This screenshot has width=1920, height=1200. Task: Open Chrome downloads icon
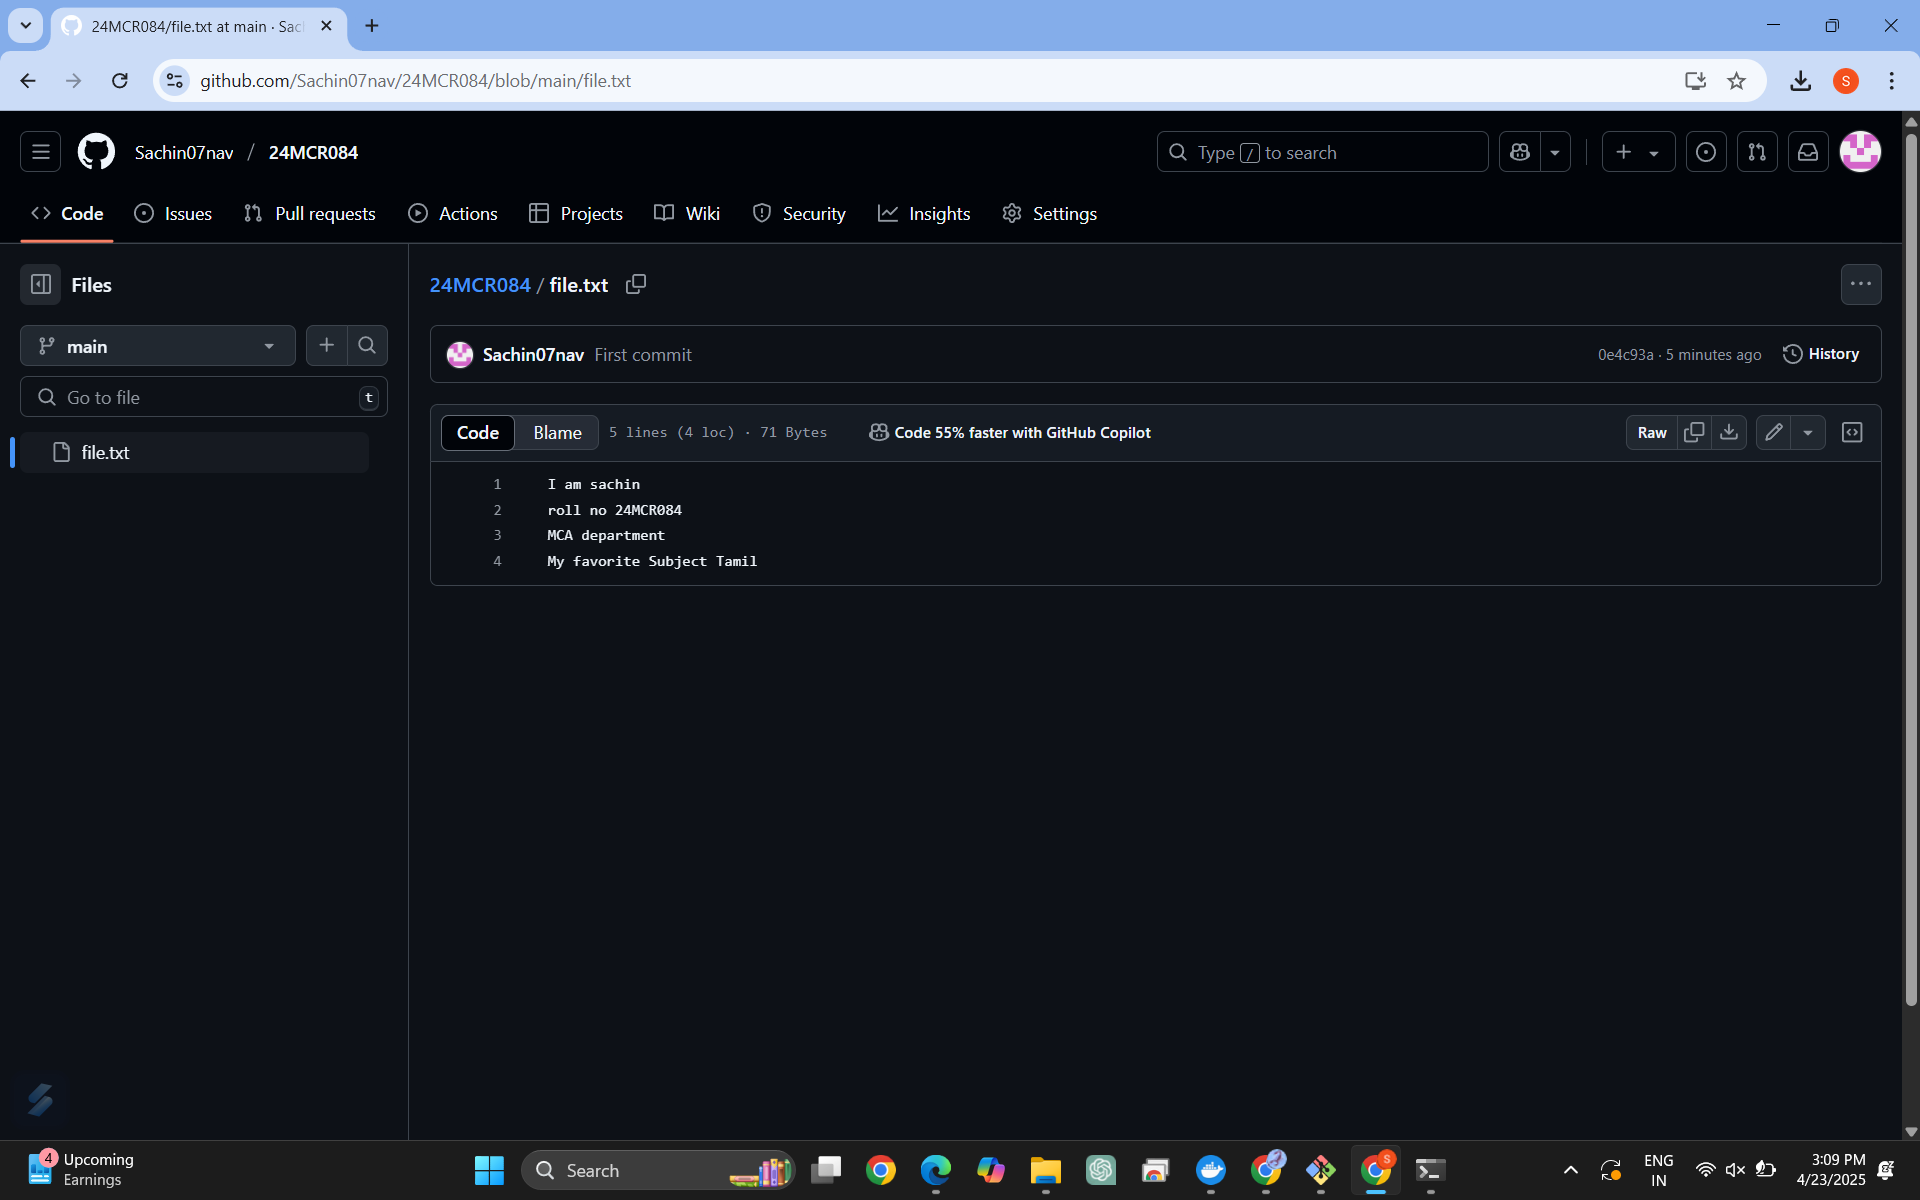point(1800,80)
